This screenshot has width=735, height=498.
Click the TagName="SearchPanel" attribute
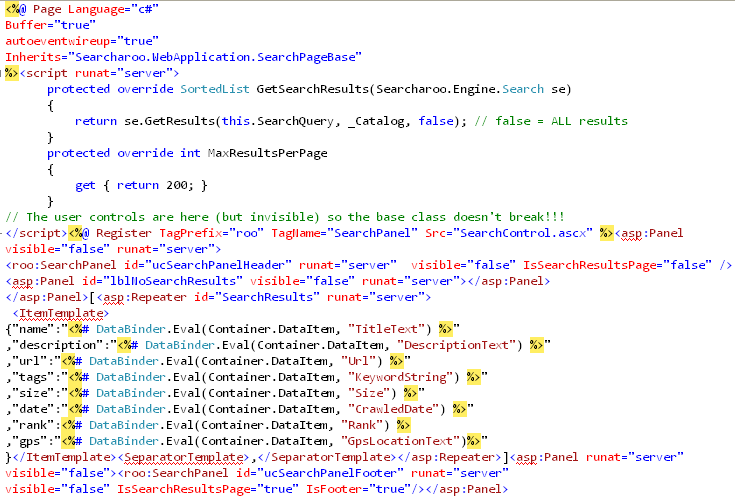[344, 233]
